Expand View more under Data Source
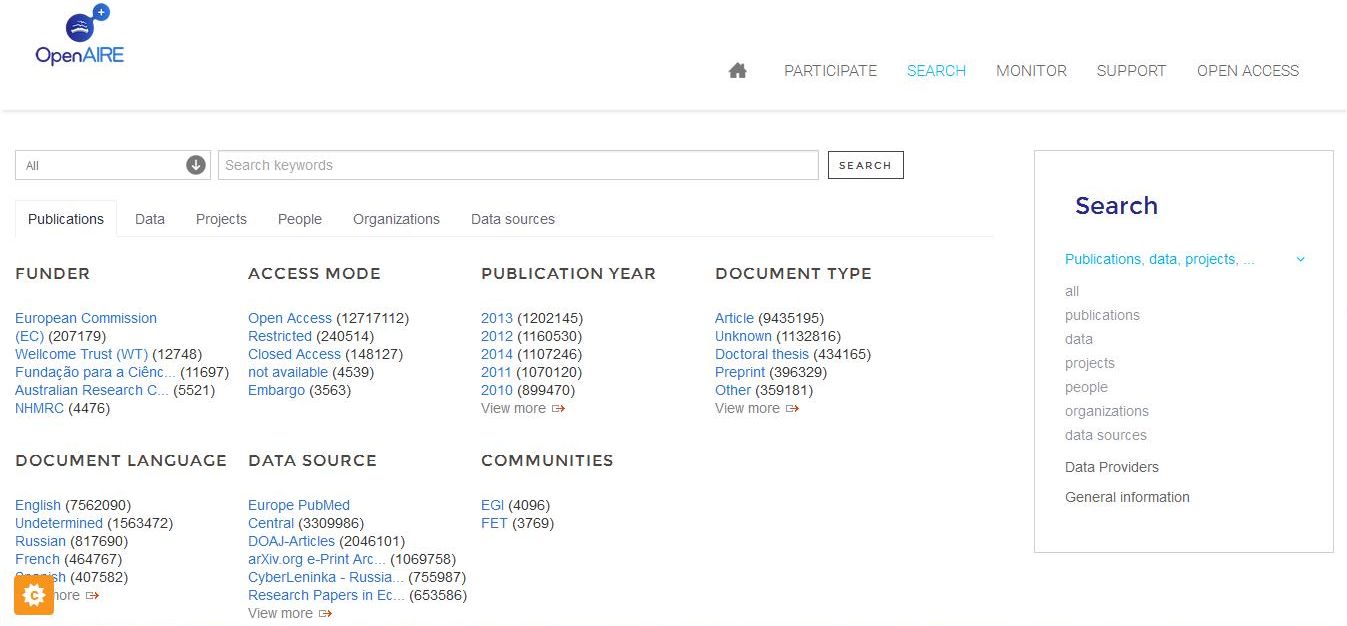Viewport: 1347px width, 626px height. point(290,613)
